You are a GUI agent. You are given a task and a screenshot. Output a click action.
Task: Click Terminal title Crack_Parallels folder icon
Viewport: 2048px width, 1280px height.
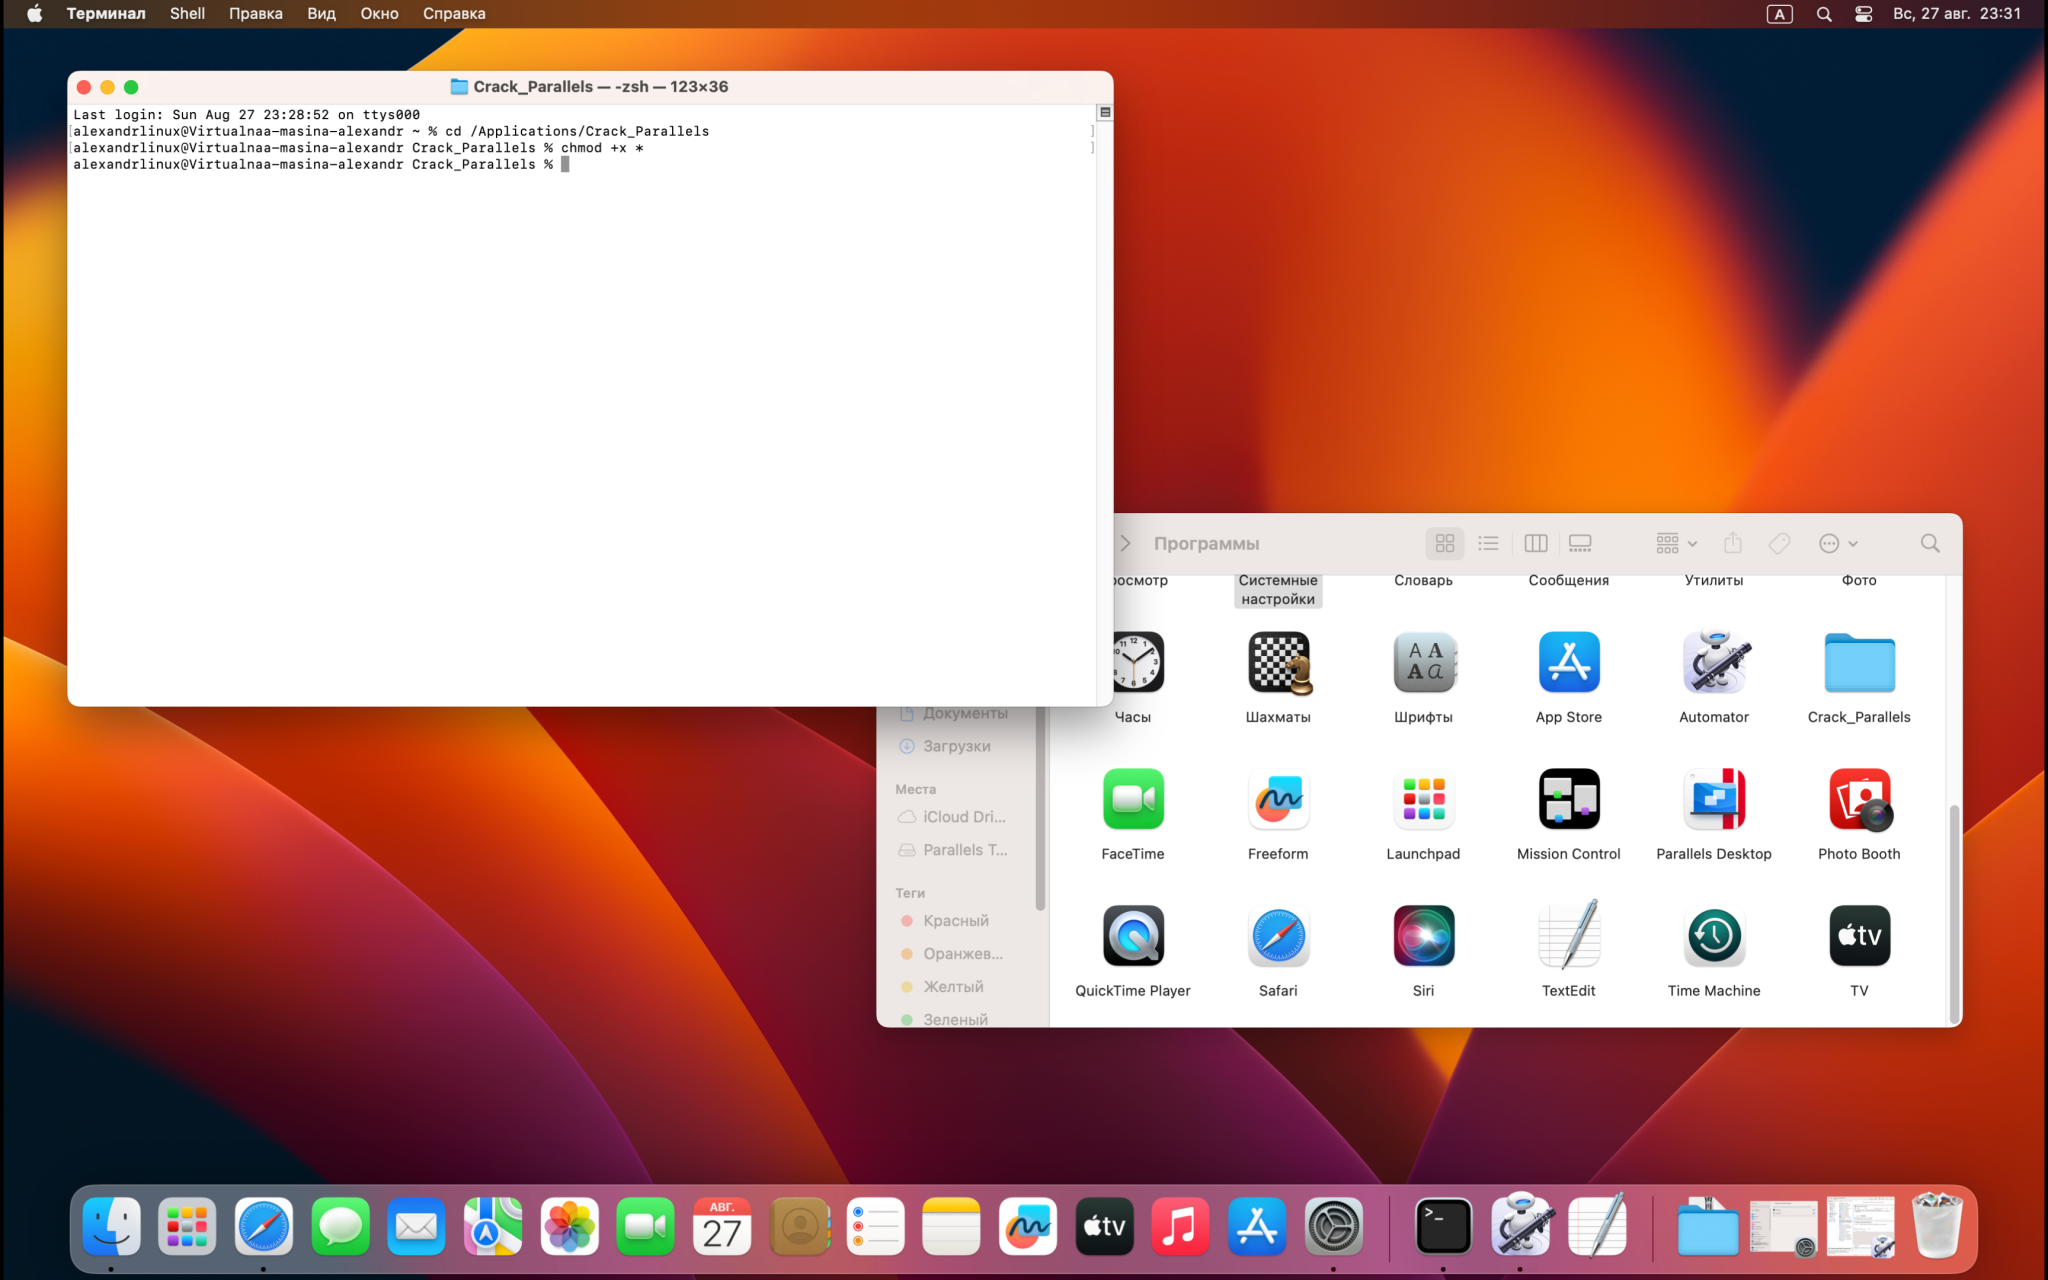coord(459,87)
